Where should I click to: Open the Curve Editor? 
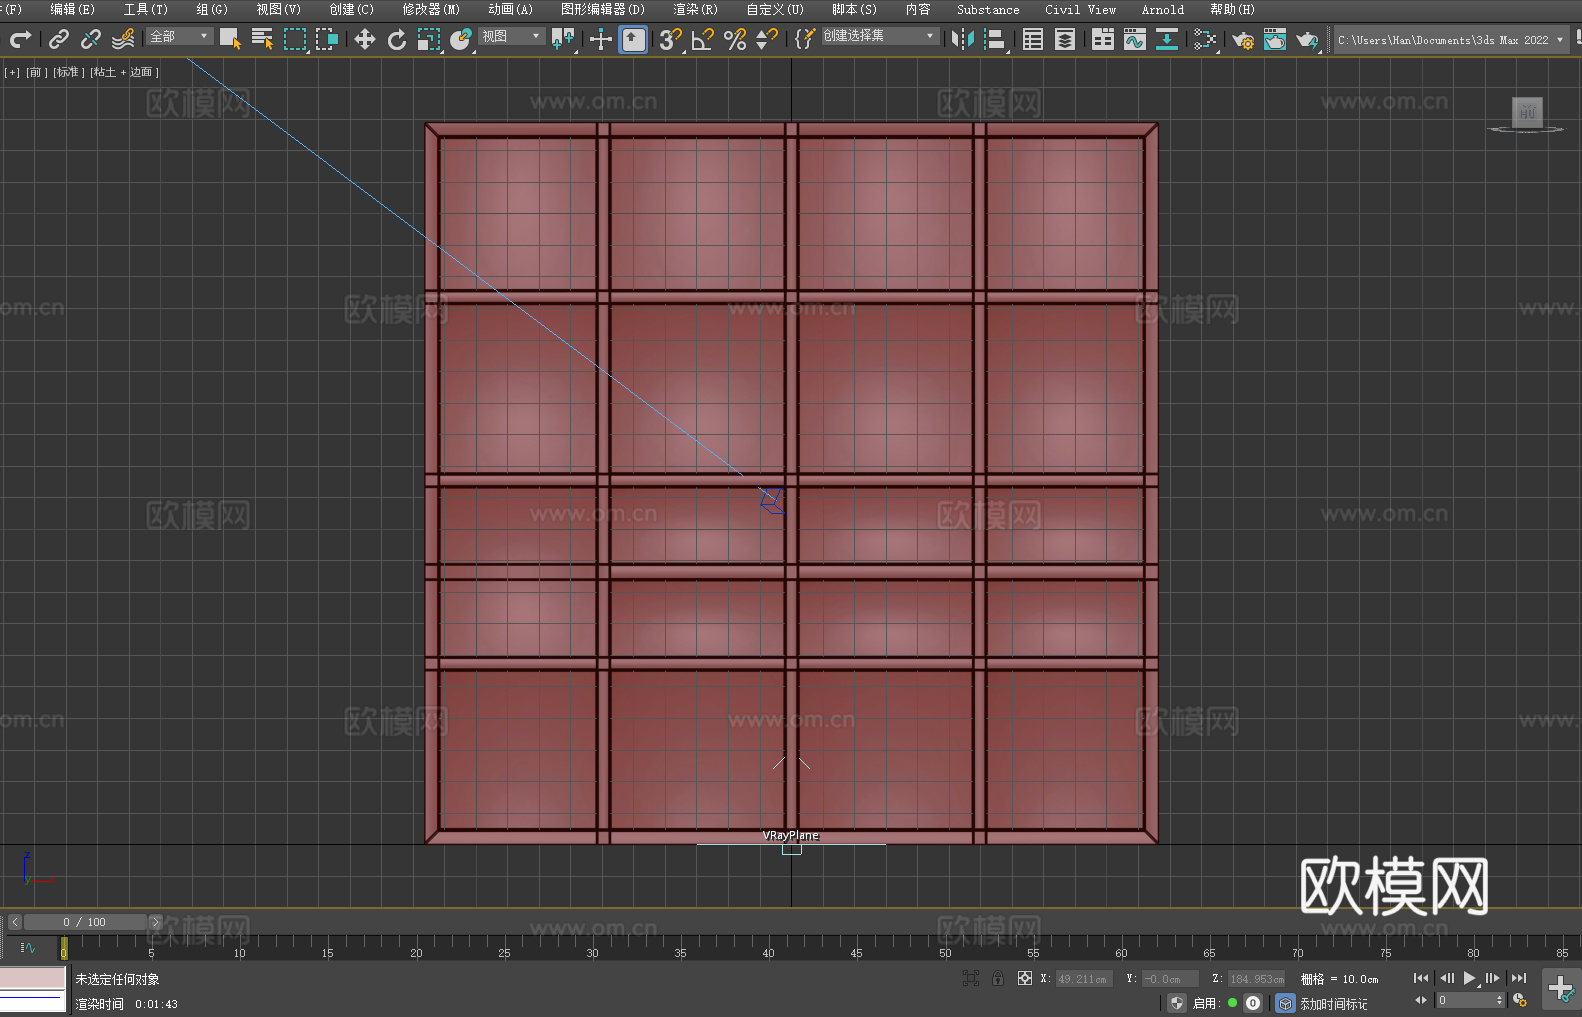pos(1135,39)
